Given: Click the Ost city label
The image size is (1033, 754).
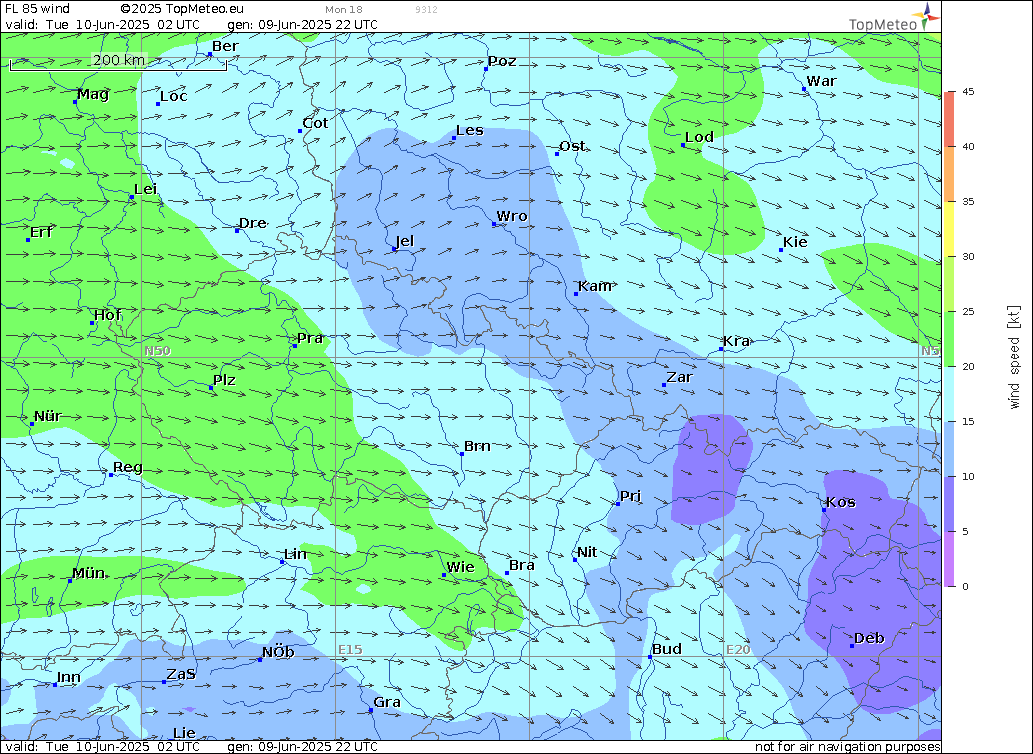Looking at the screenshot, I should 572,146.
